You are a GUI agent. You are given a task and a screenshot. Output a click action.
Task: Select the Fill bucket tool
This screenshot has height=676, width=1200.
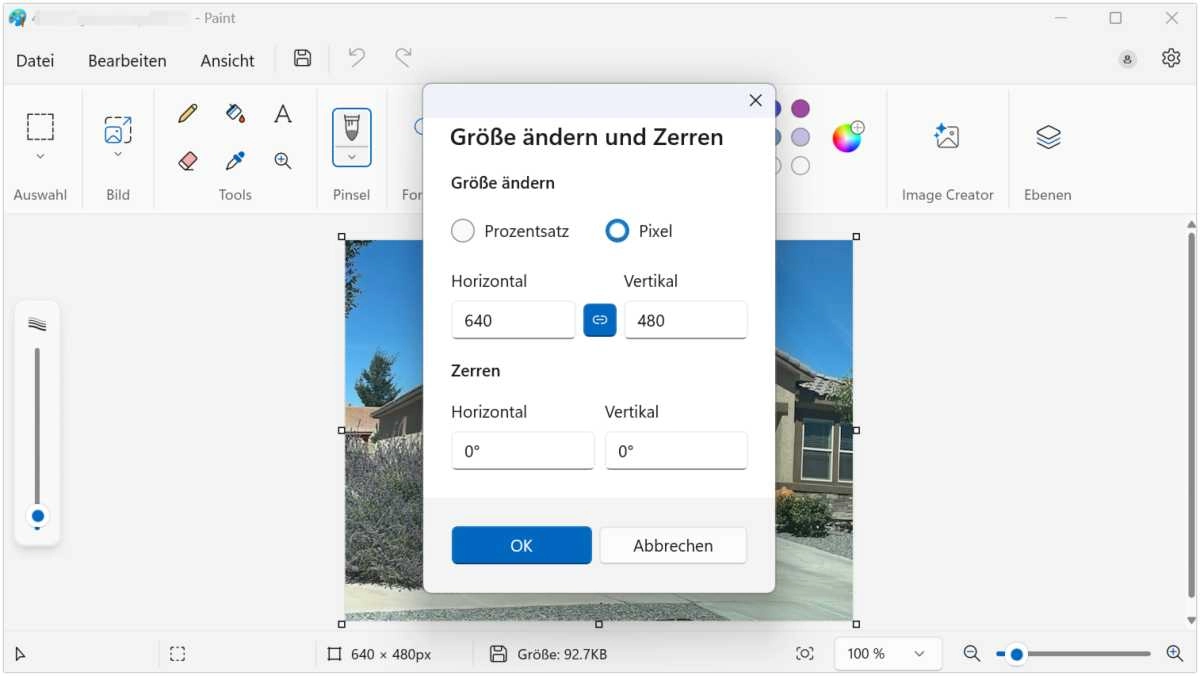[235, 114]
